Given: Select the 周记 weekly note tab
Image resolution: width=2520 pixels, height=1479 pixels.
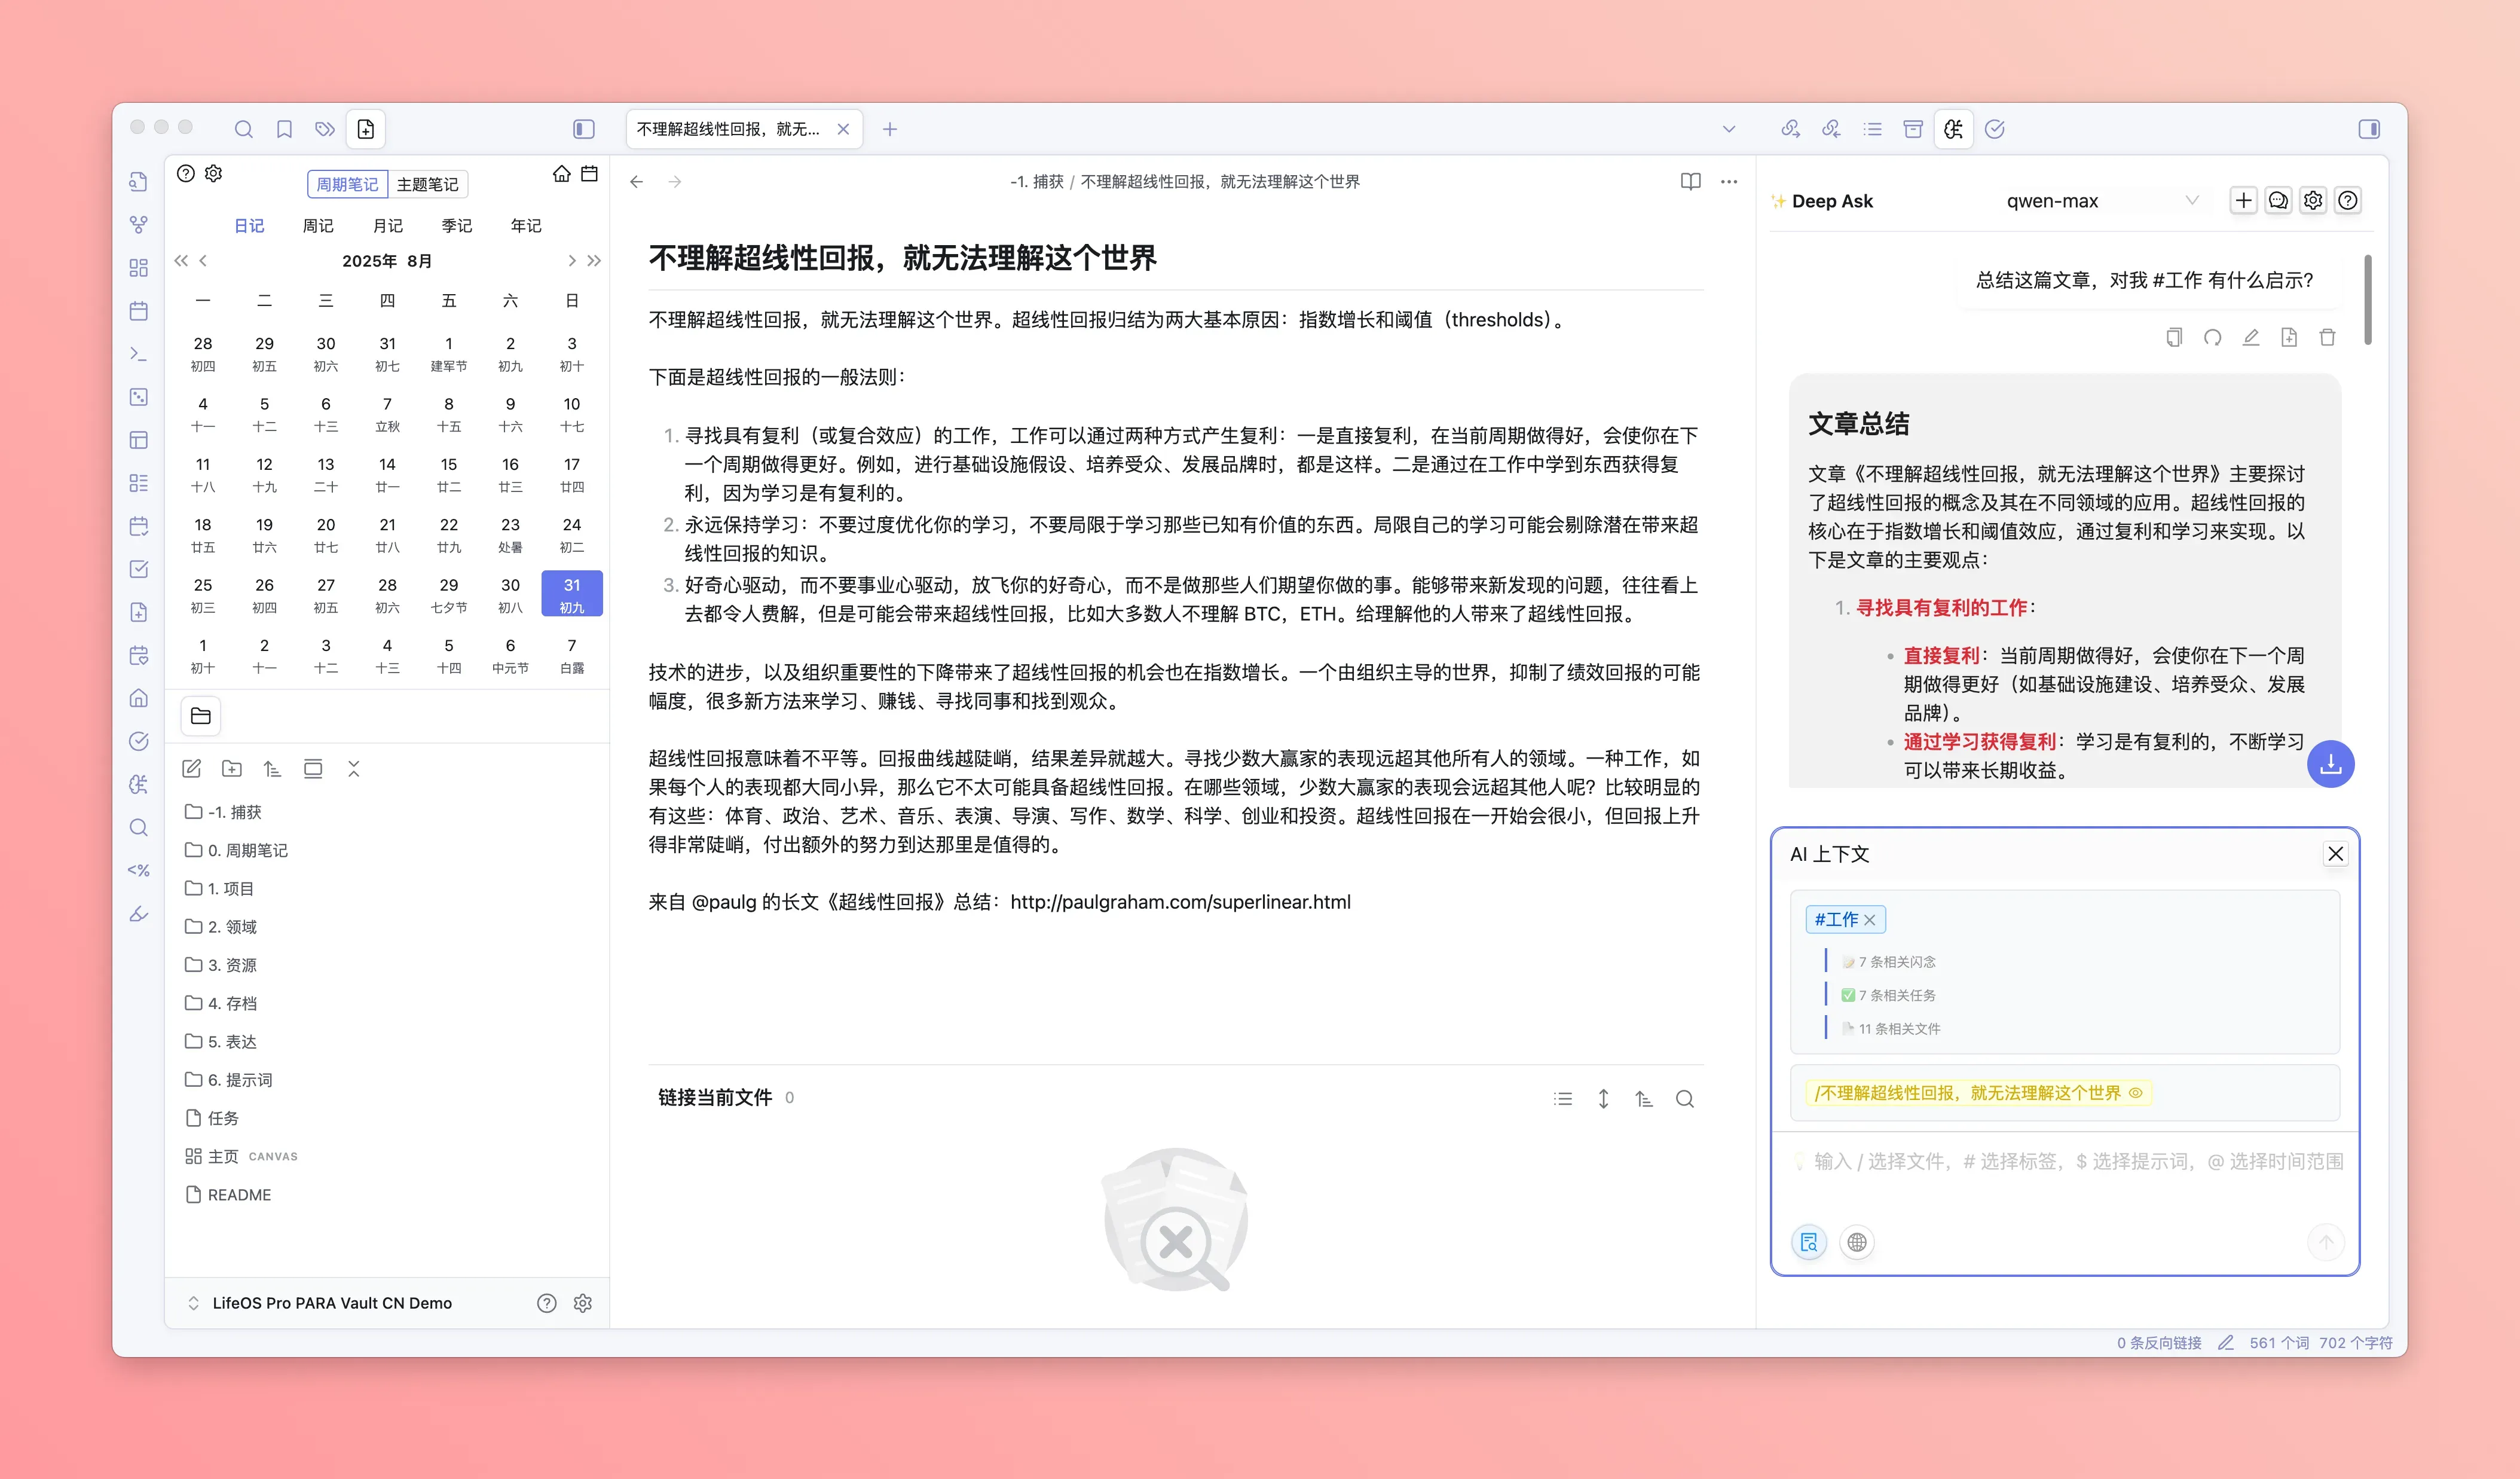Looking at the screenshot, I should pos(318,226).
